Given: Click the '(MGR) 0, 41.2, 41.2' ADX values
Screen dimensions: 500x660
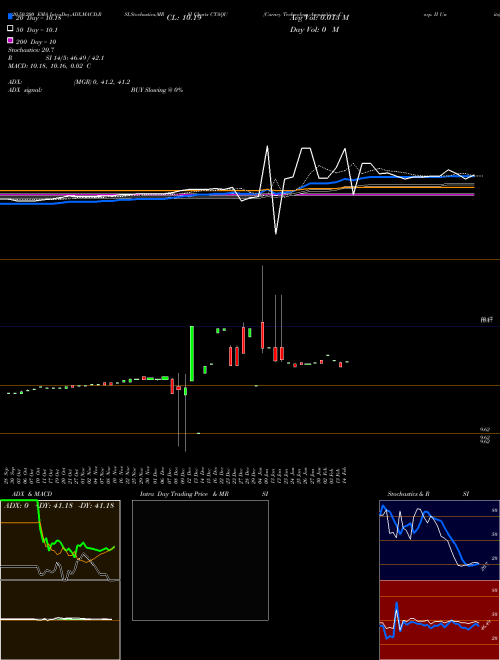Looking at the screenshot, I should point(102,82).
